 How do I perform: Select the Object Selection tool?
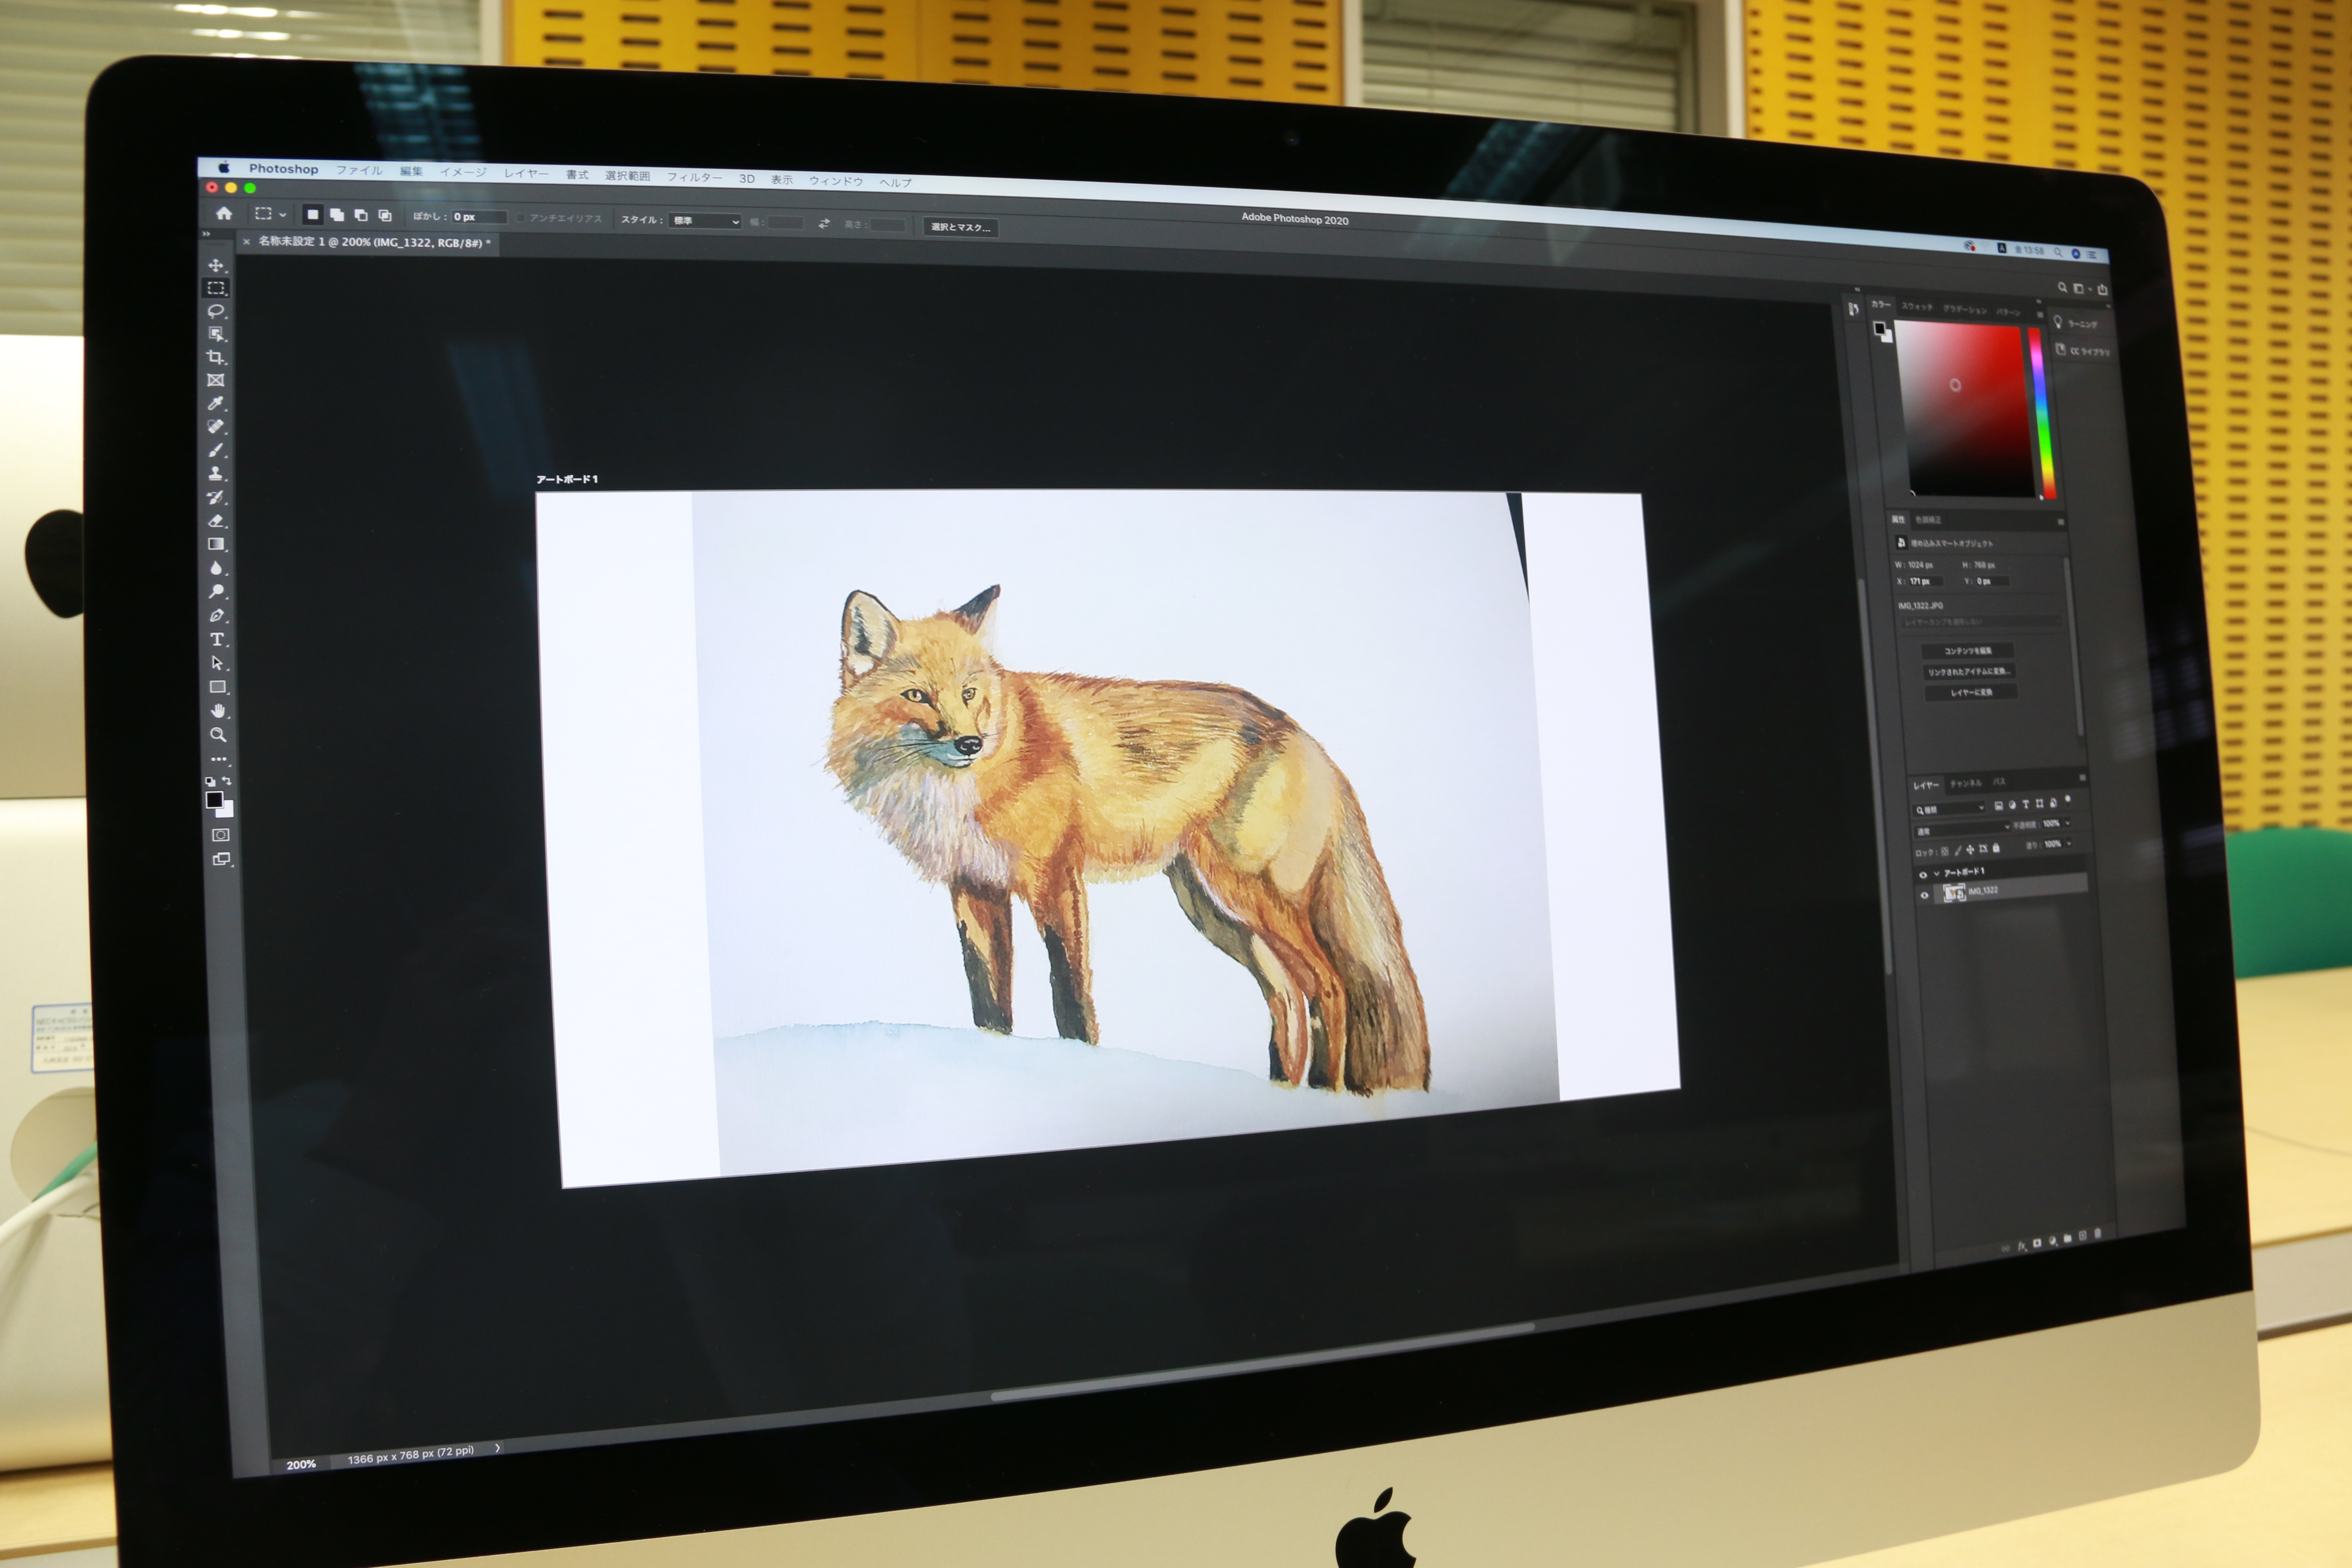click(216, 334)
